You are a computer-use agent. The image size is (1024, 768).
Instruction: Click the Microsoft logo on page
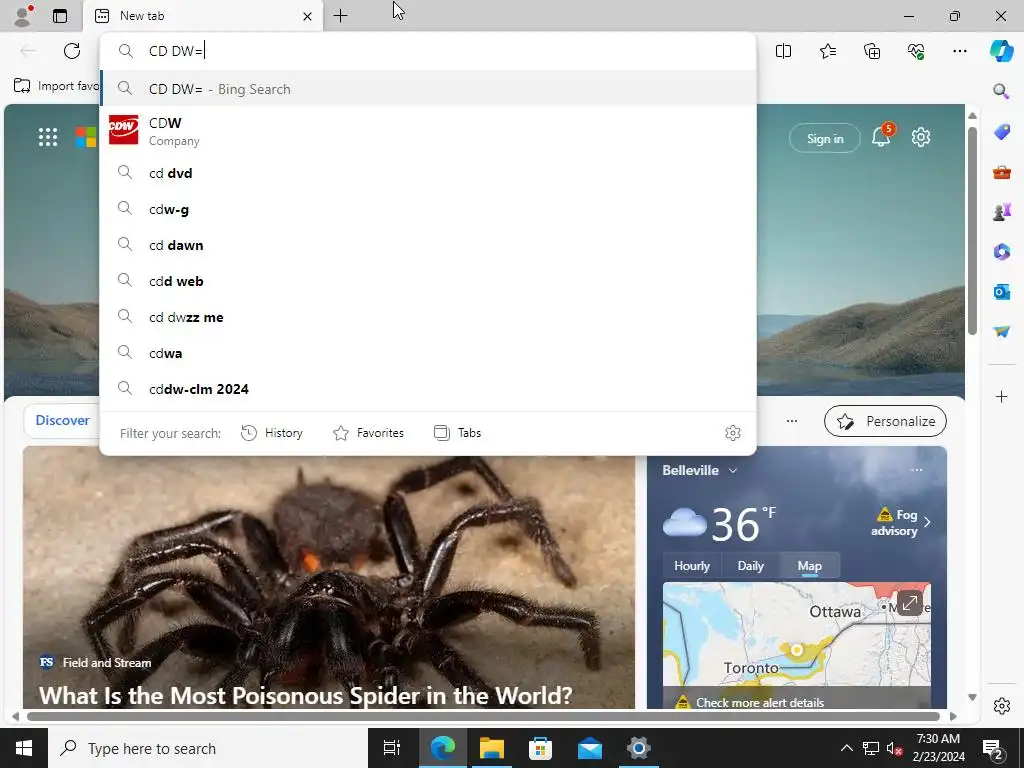click(86, 137)
